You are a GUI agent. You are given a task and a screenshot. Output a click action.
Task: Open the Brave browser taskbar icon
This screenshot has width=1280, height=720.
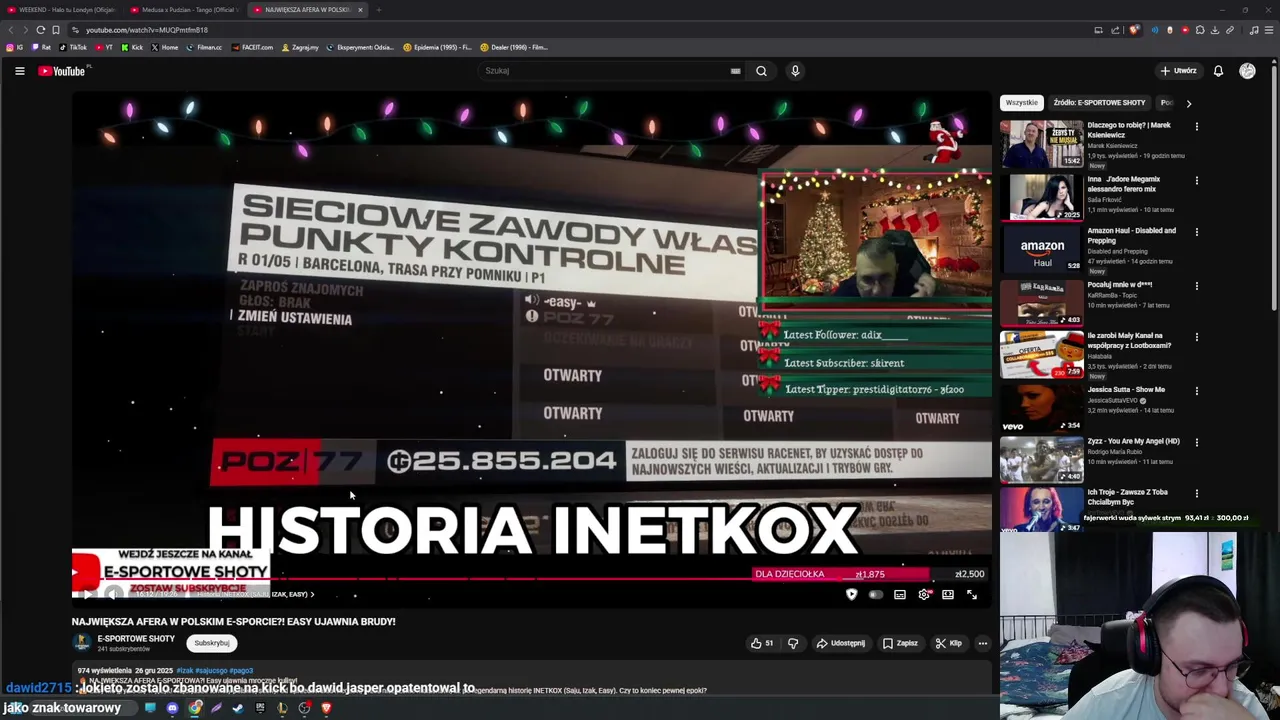point(326,708)
